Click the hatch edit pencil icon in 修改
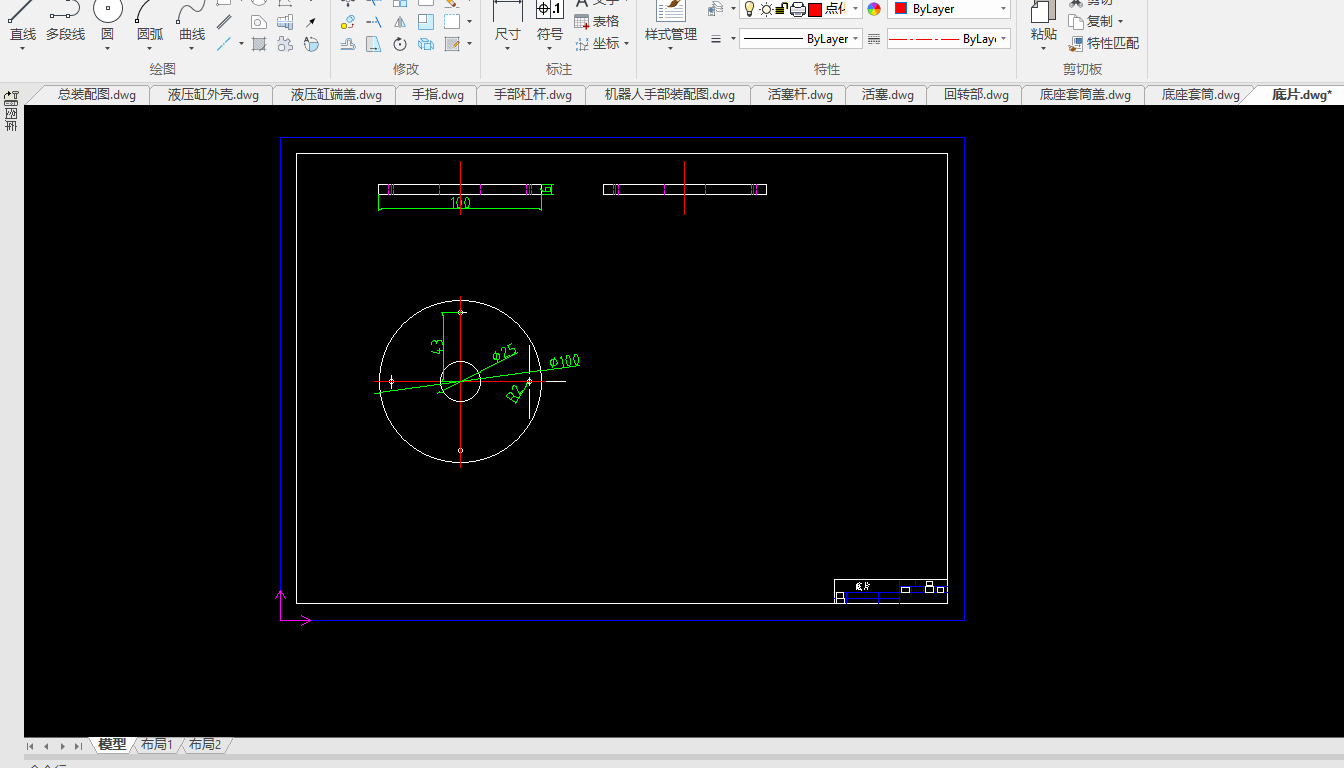This screenshot has height=768, width=1344. 452,44
